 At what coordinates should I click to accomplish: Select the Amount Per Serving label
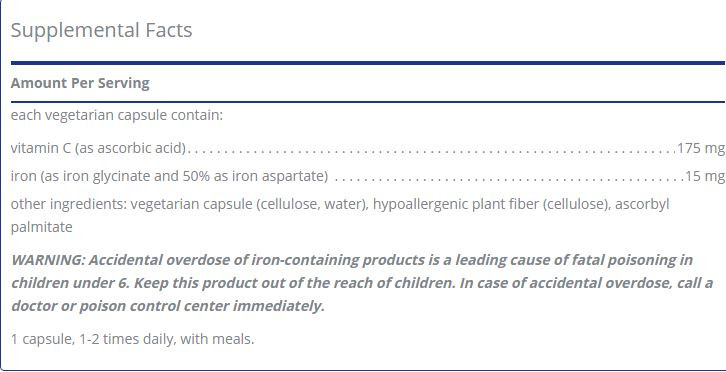pyautogui.click(x=80, y=83)
